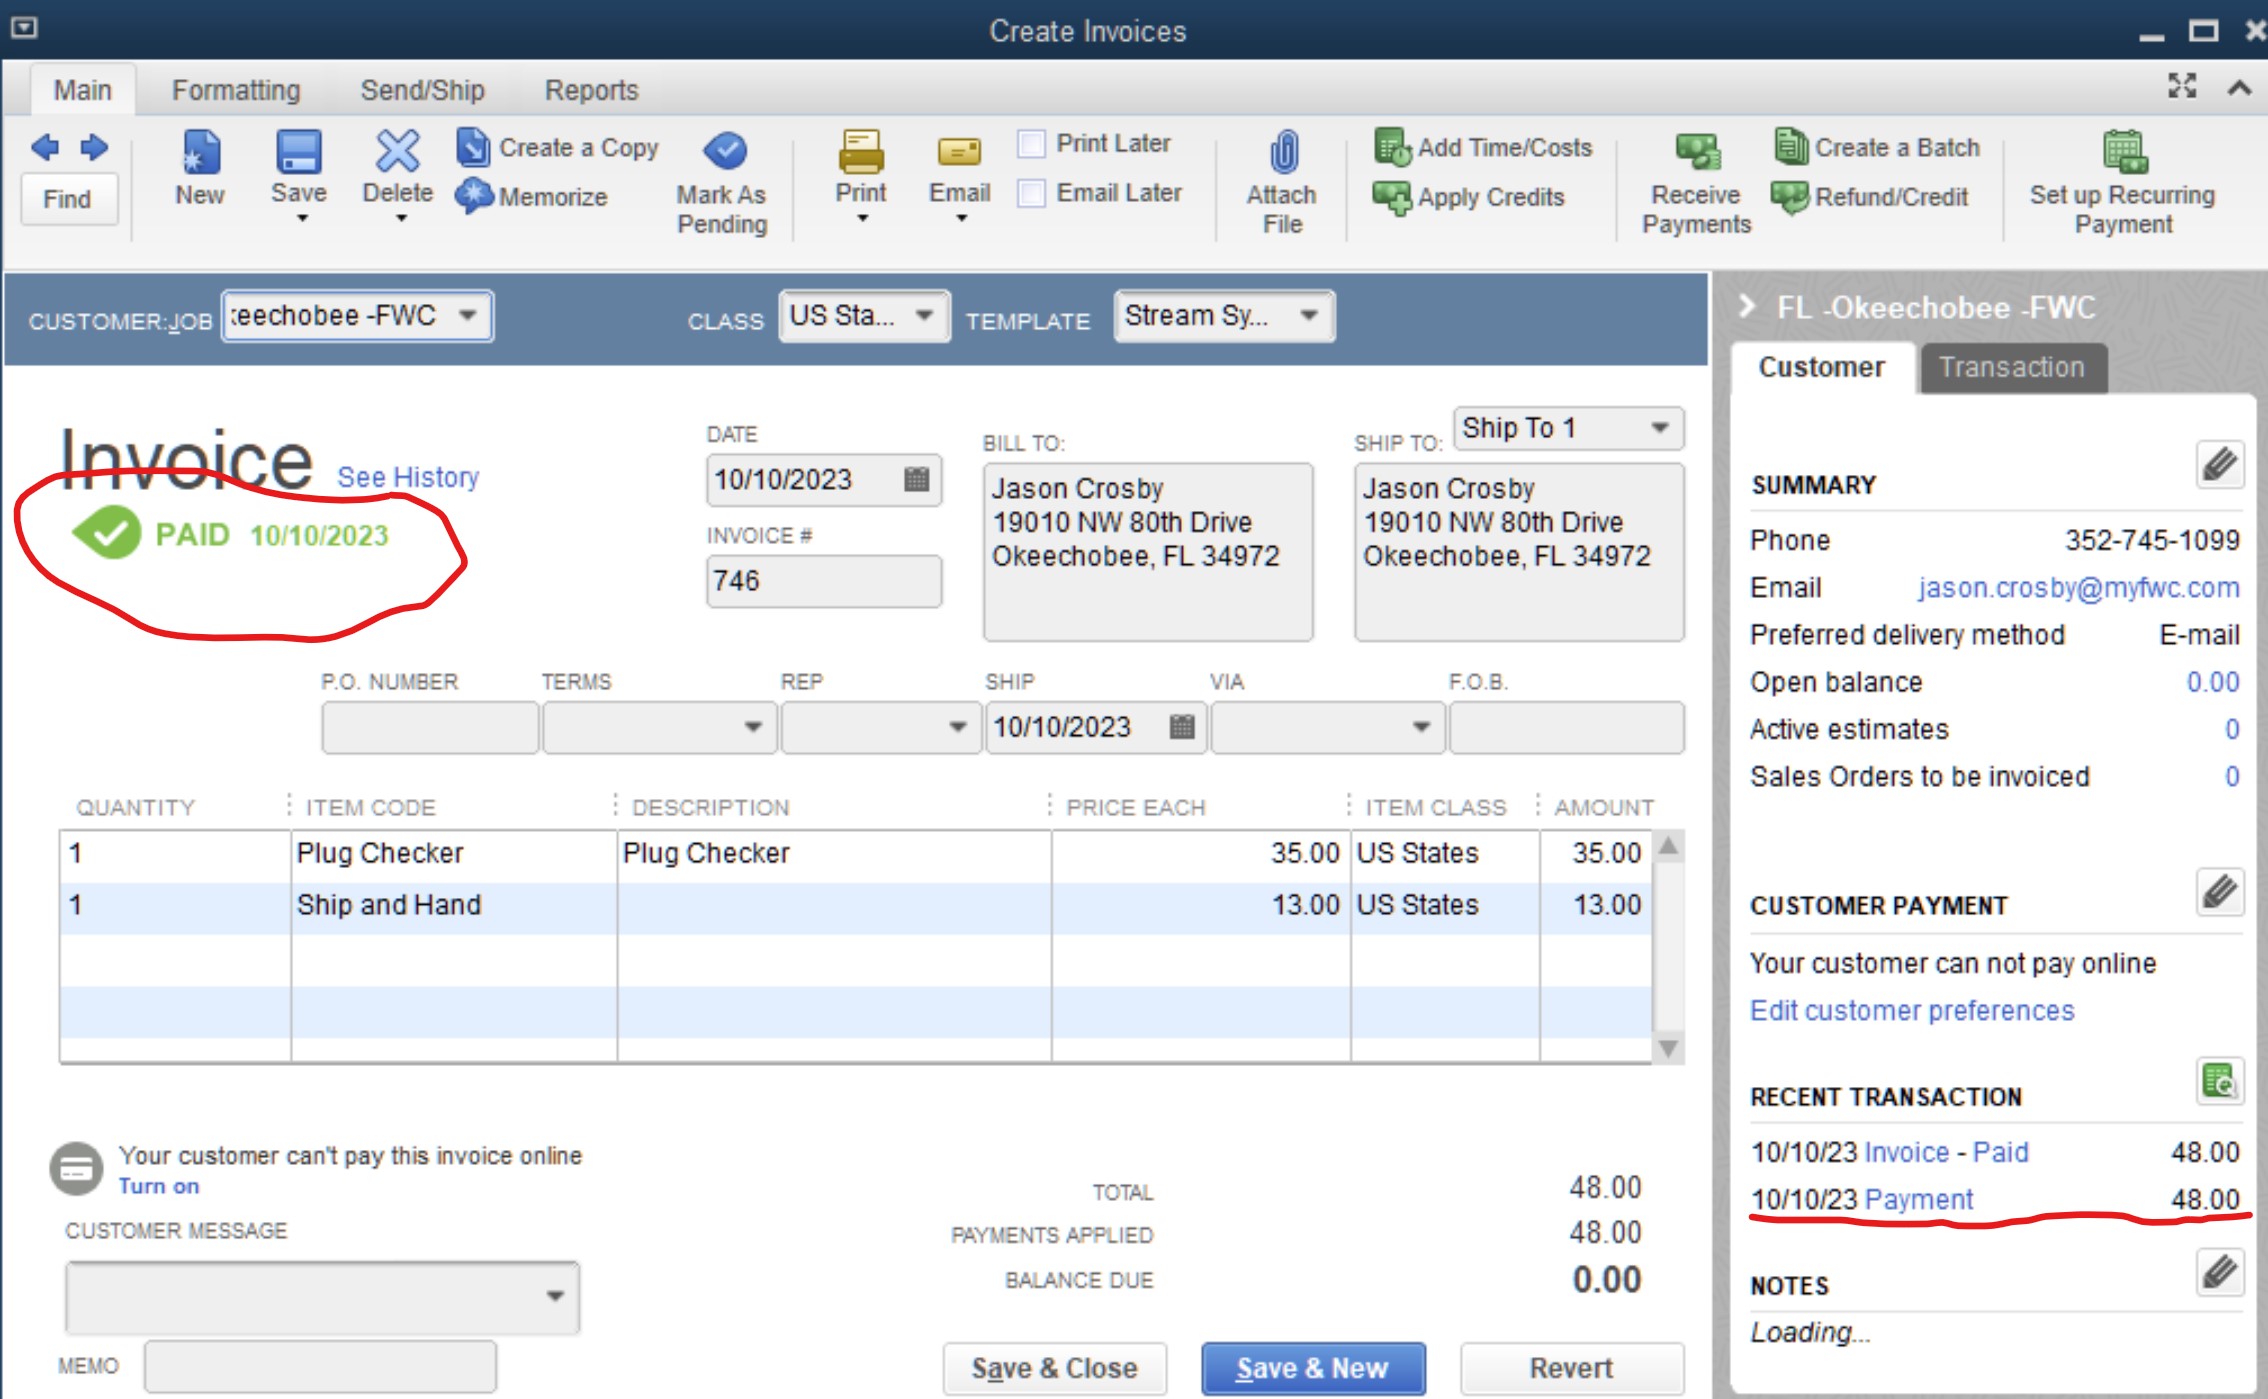The image size is (2268, 1399).
Task: Open the calendar icon beside the Date field
Action: [915, 480]
